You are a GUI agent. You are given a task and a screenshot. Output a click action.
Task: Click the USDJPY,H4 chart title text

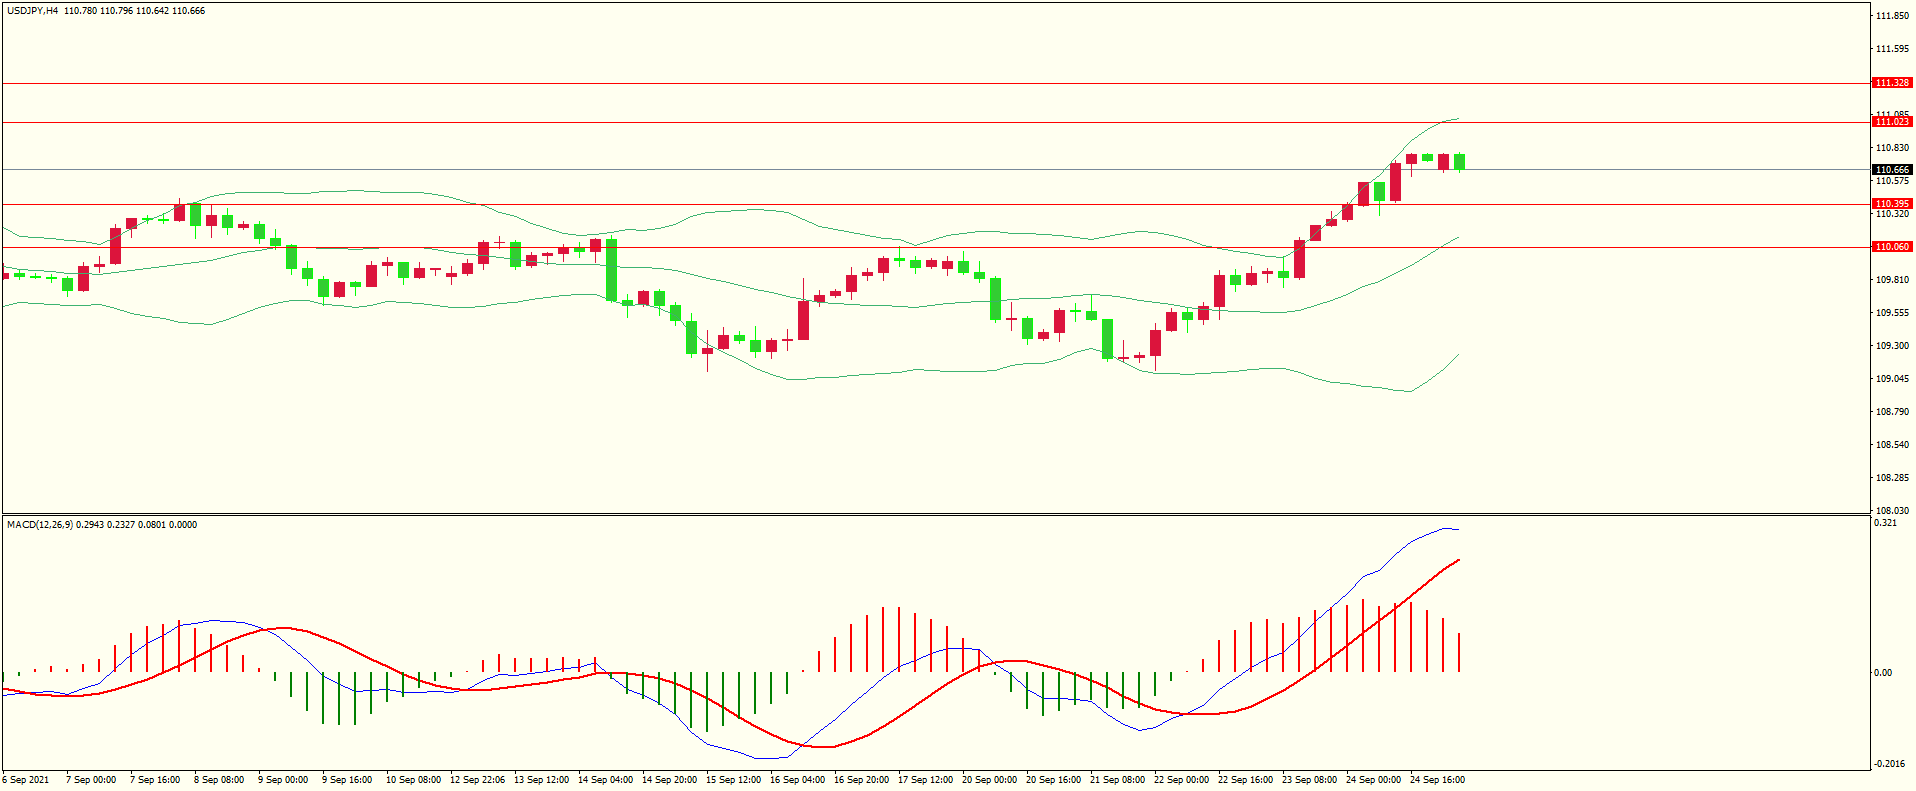[32, 11]
